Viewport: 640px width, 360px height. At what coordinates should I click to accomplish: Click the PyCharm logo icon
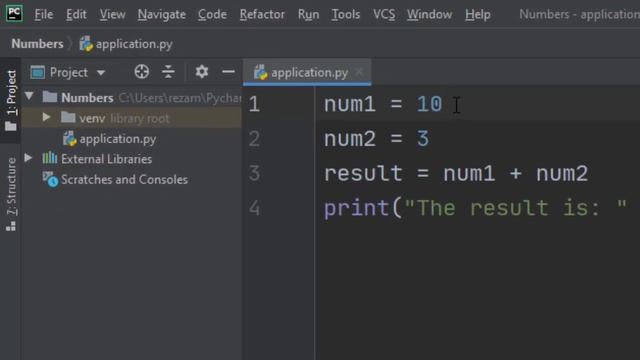point(14,13)
